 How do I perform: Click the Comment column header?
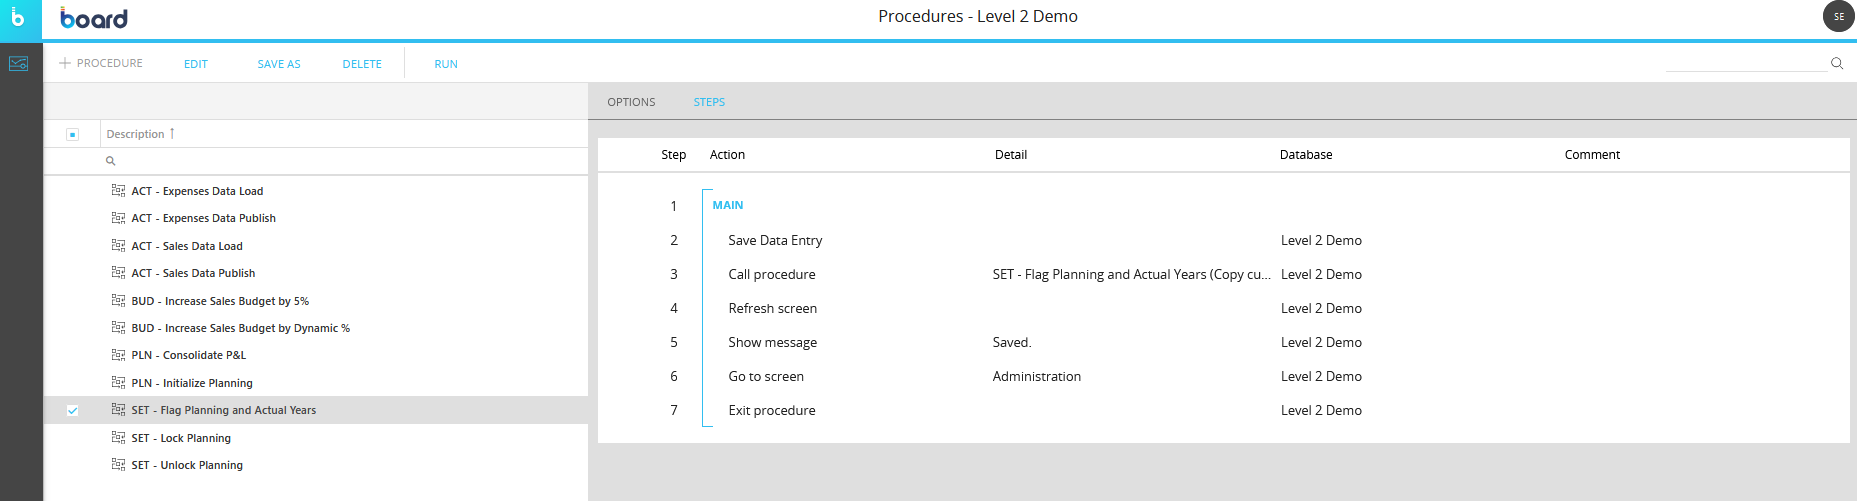(x=1592, y=154)
